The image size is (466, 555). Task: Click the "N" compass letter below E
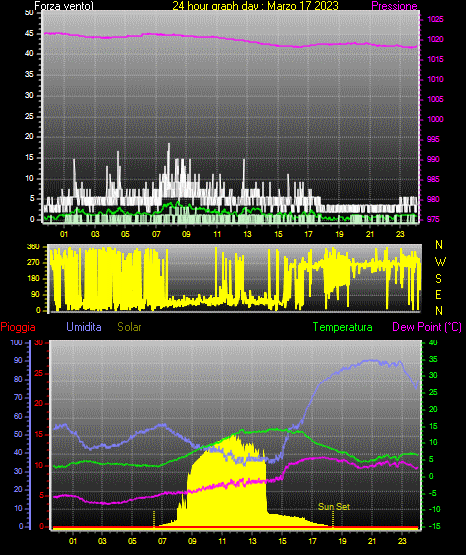439,310
